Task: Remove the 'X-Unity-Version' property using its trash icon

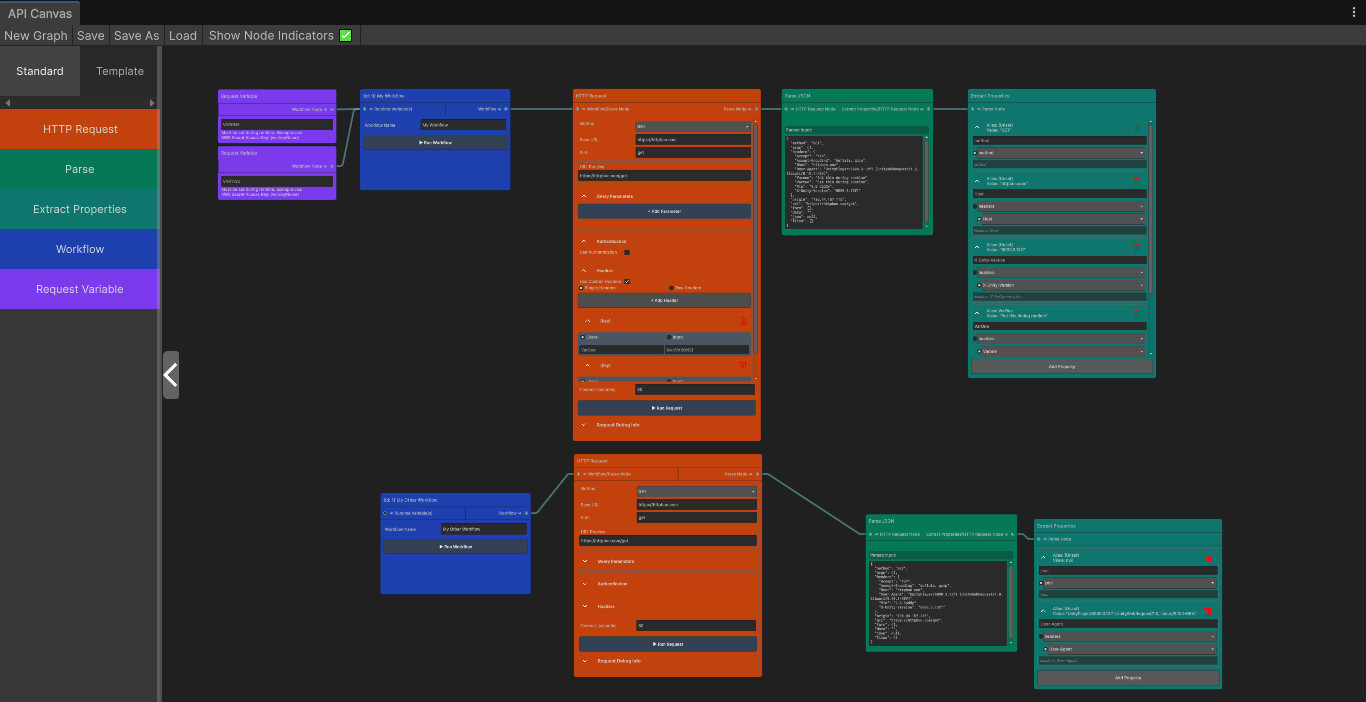Action: tap(1137, 247)
